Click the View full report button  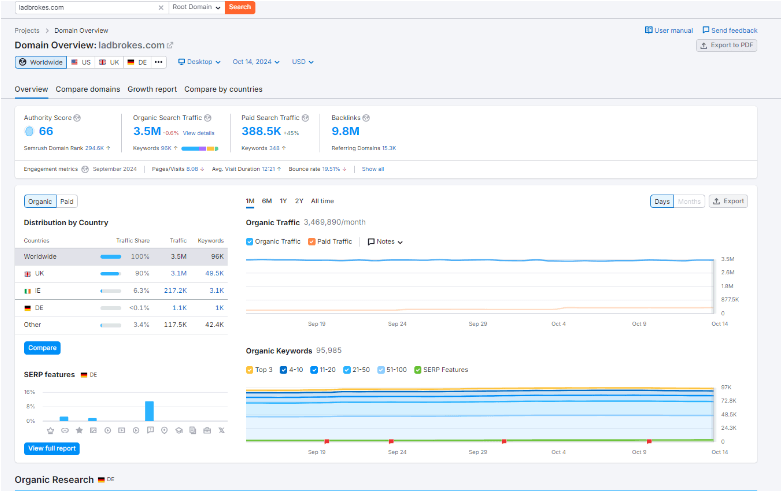tap(52, 449)
